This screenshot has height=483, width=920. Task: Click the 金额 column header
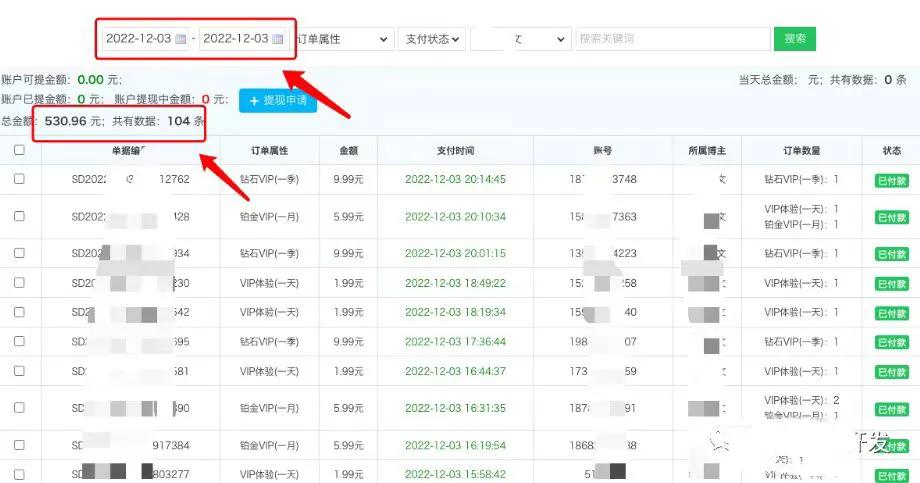[x=349, y=151]
